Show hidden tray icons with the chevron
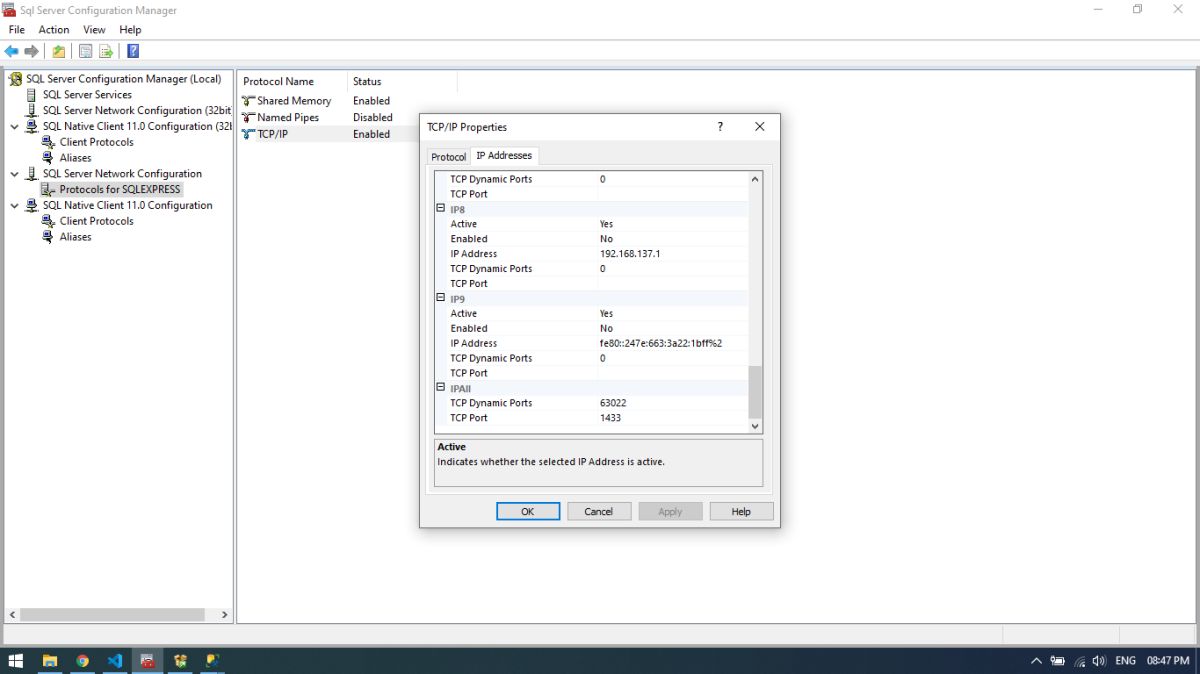 tap(1036, 661)
